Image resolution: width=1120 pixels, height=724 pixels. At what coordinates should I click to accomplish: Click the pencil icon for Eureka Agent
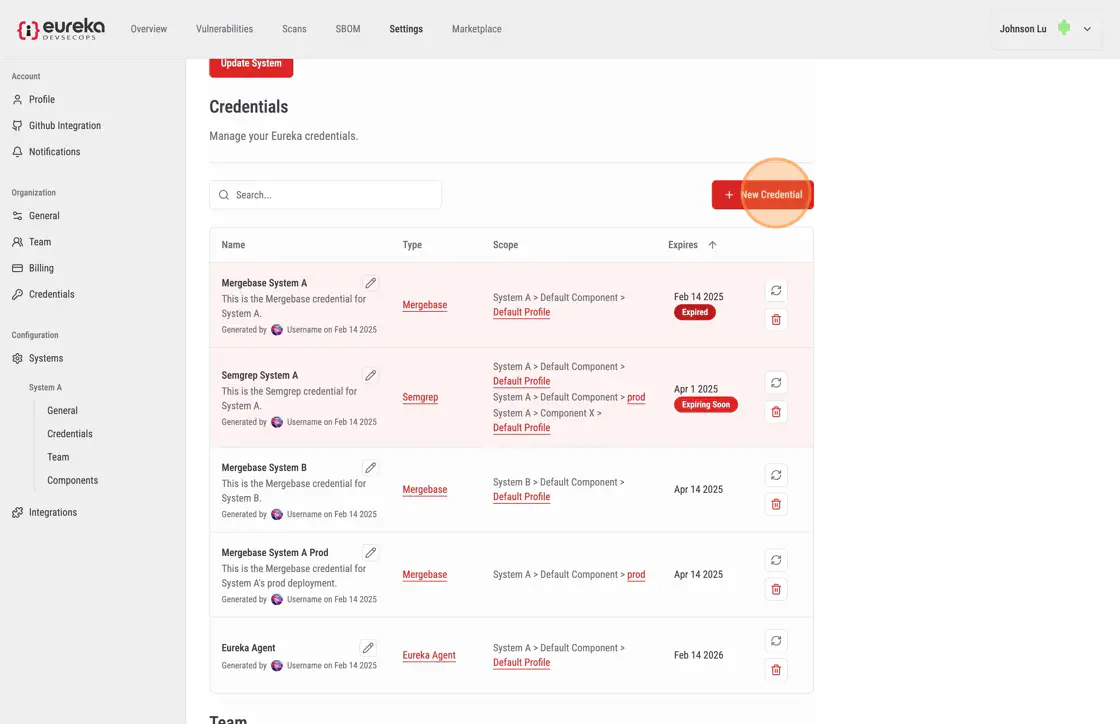[x=368, y=648]
